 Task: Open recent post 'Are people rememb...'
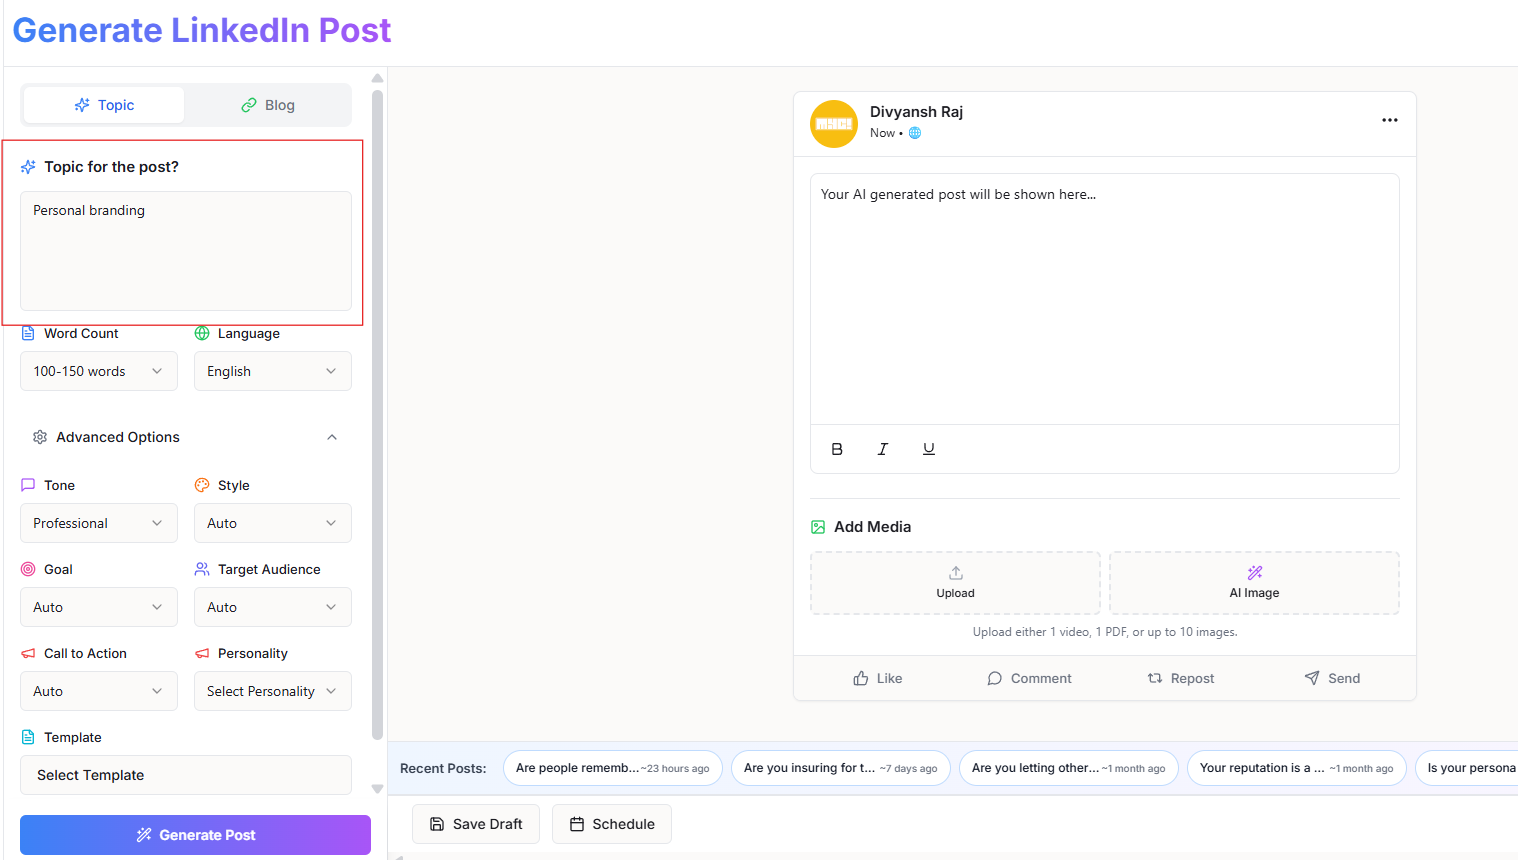pos(612,768)
